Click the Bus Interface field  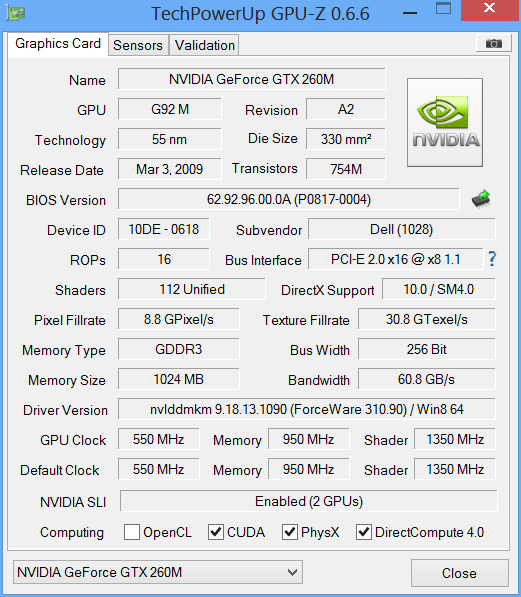396,259
